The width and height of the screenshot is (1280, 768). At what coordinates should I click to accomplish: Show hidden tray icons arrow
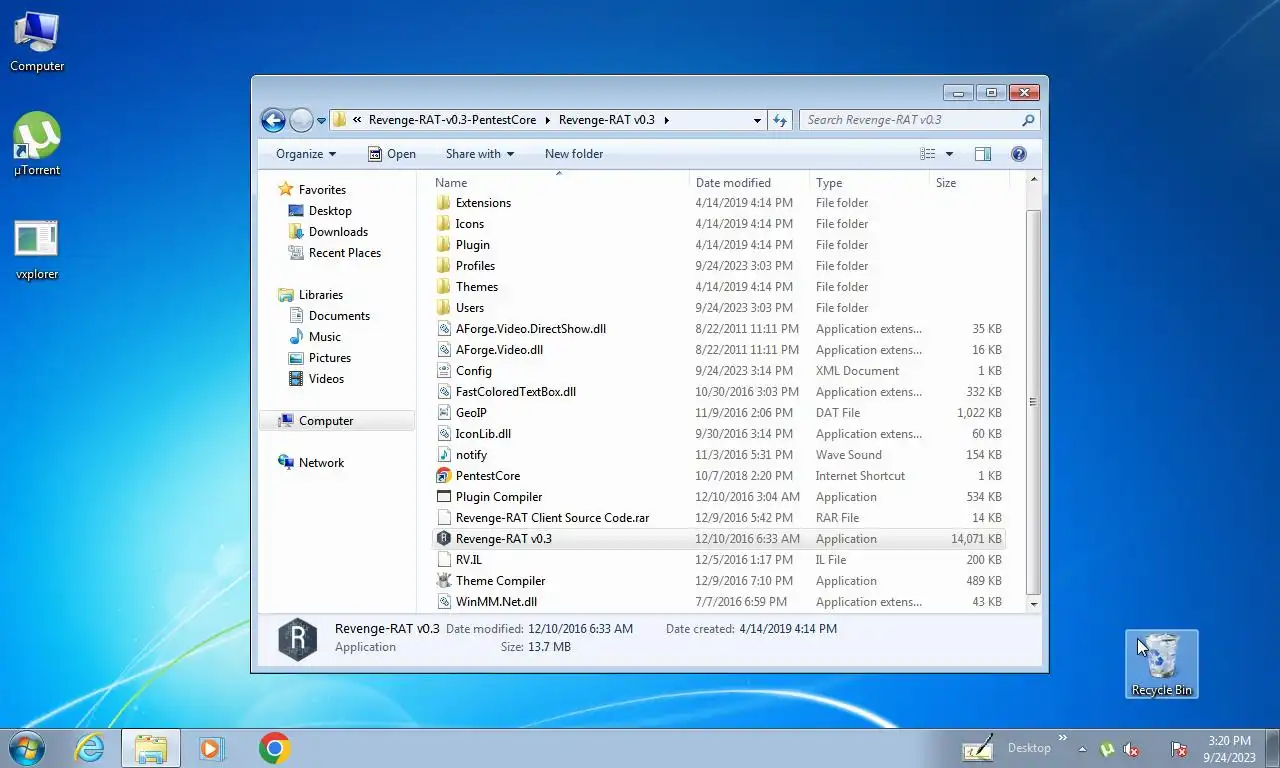click(1082, 749)
